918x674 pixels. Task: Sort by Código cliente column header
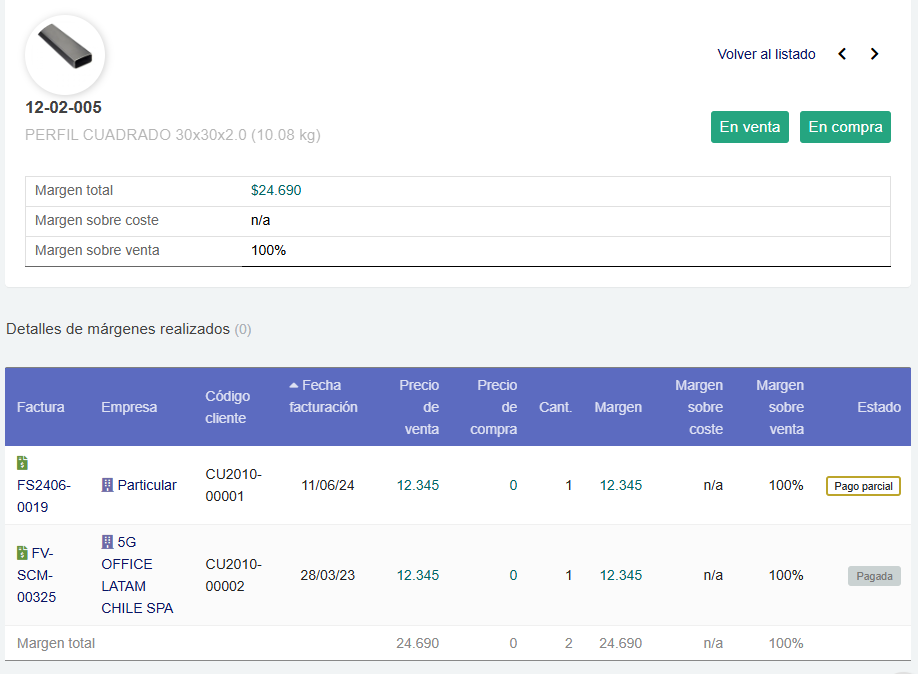[227, 407]
